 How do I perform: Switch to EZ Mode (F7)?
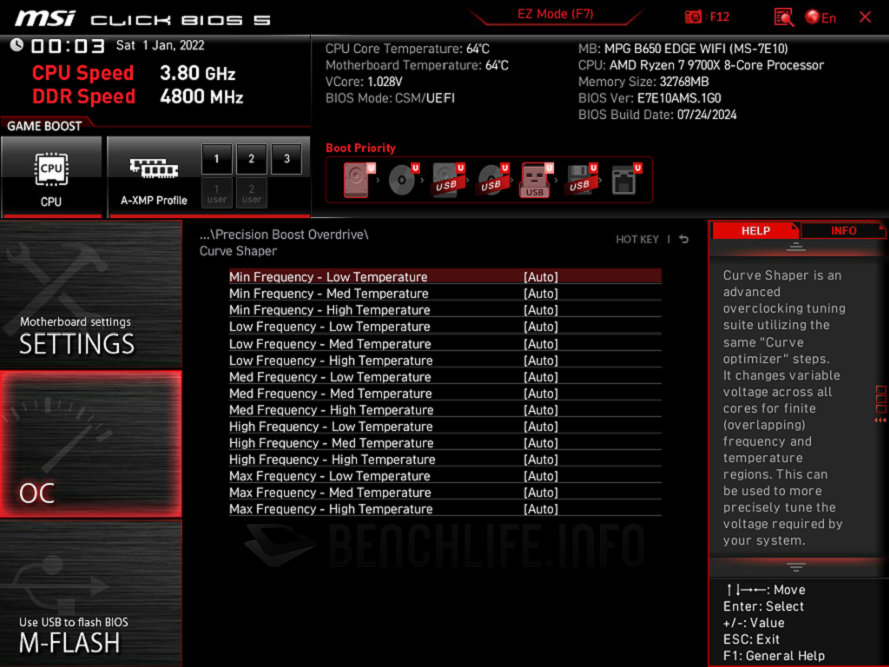point(555,14)
